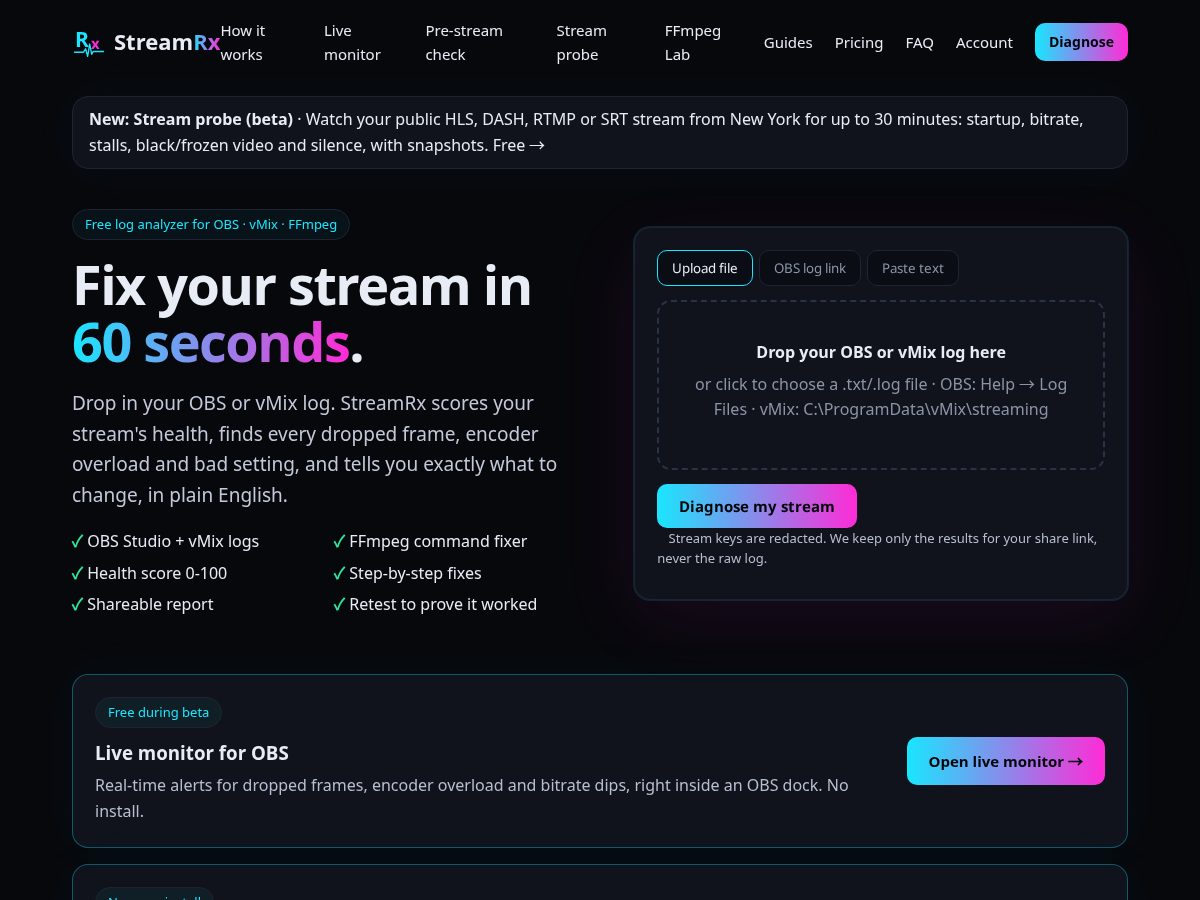Click the StreamRx pulse logo icon
Screen dimensions: 1200x900
(88, 43)
